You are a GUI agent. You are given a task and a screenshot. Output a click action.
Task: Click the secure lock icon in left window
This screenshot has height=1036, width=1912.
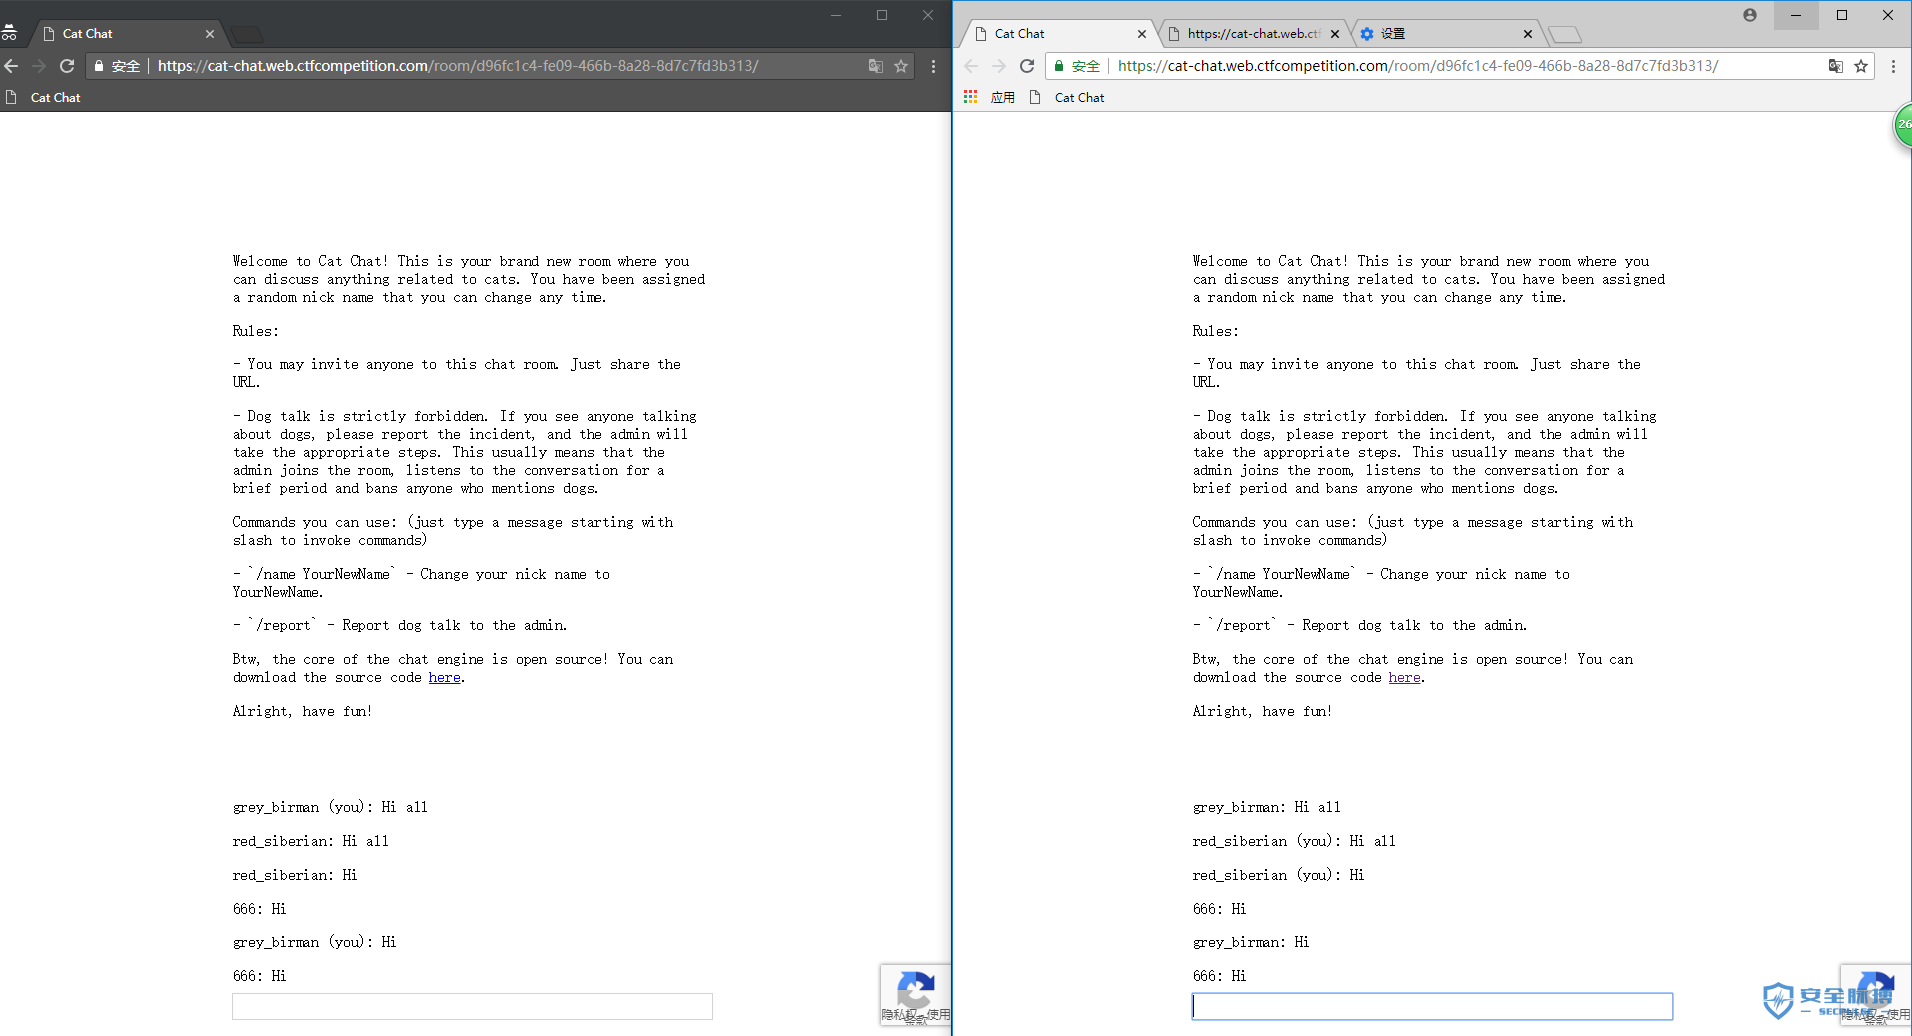(x=99, y=66)
